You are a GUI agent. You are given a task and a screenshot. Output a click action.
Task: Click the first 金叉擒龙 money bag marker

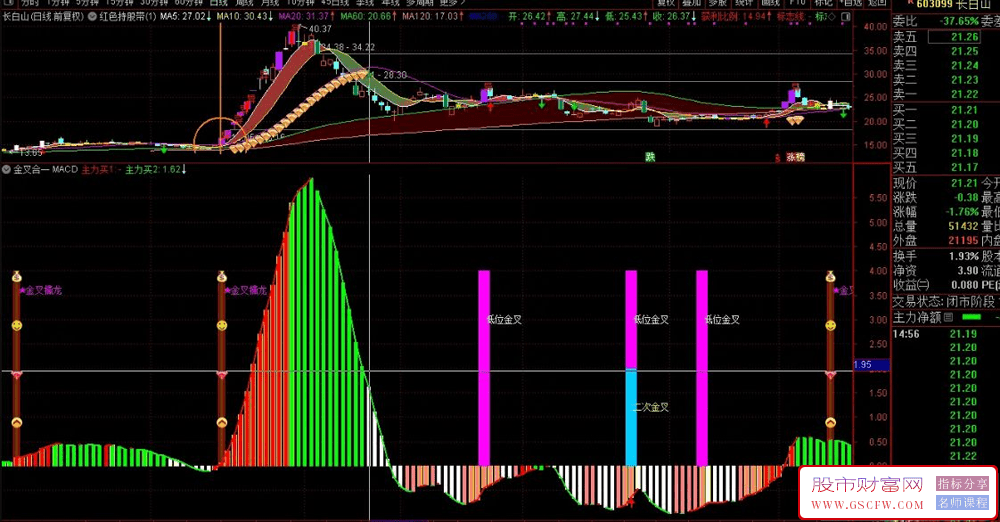(x=17, y=276)
